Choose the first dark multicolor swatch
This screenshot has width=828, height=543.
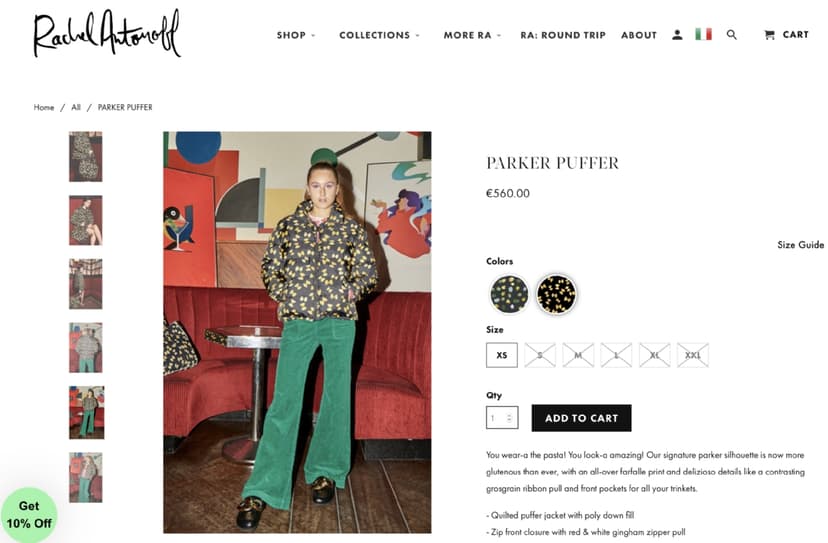coord(509,294)
